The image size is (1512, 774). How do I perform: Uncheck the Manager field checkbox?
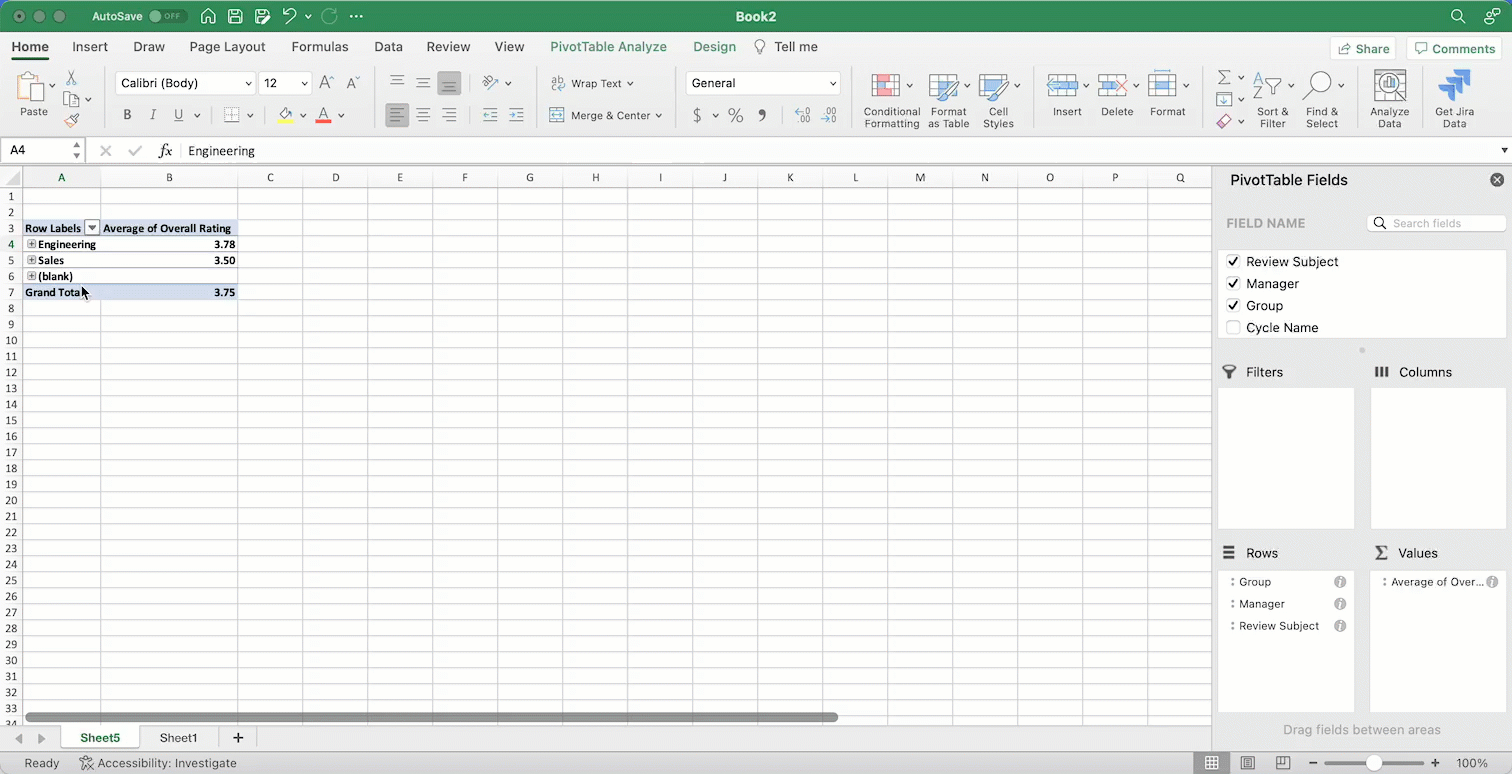1233,283
